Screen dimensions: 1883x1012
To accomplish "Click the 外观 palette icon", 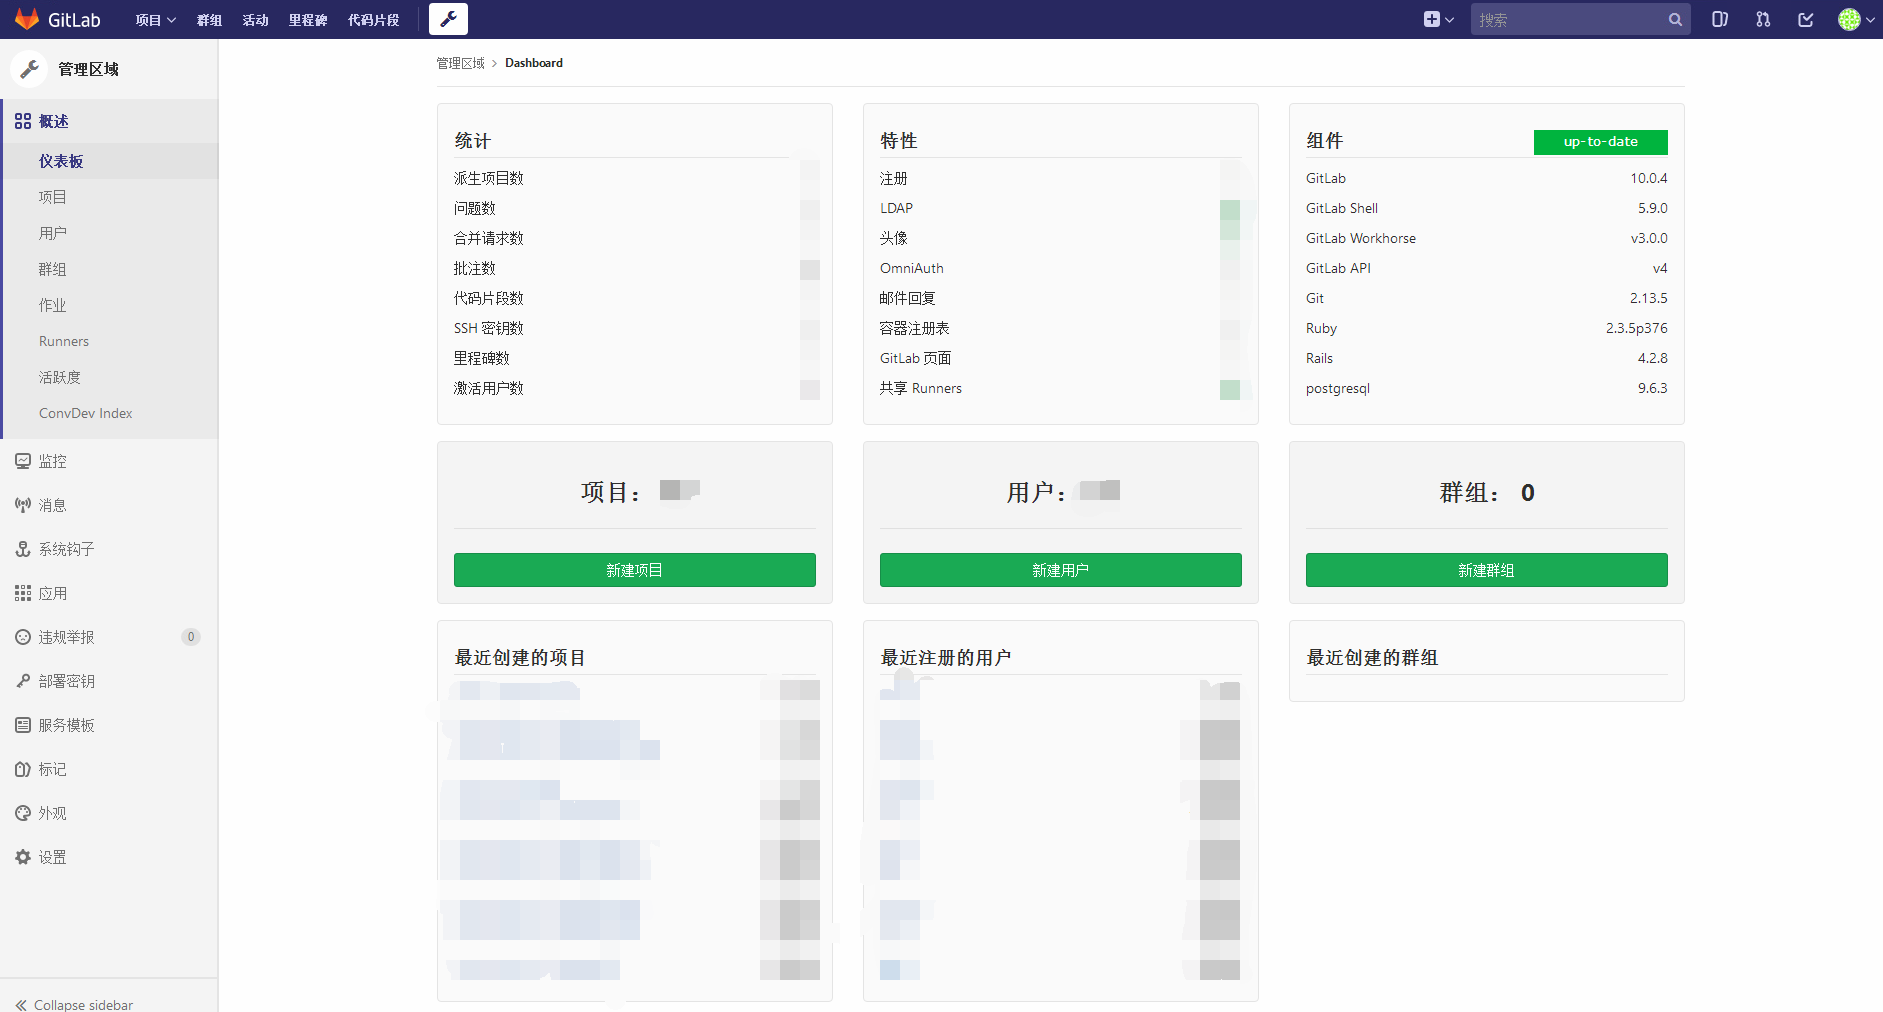I will point(23,813).
